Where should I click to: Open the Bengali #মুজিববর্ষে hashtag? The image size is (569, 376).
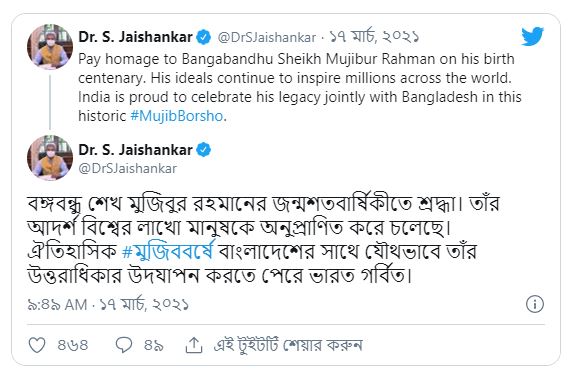(168, 252)
